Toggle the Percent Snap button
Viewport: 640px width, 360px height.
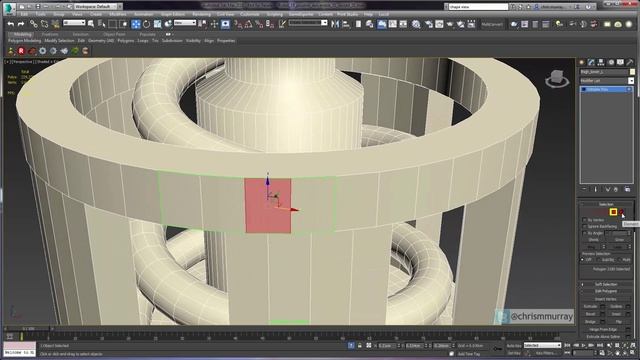coord(259,24)
